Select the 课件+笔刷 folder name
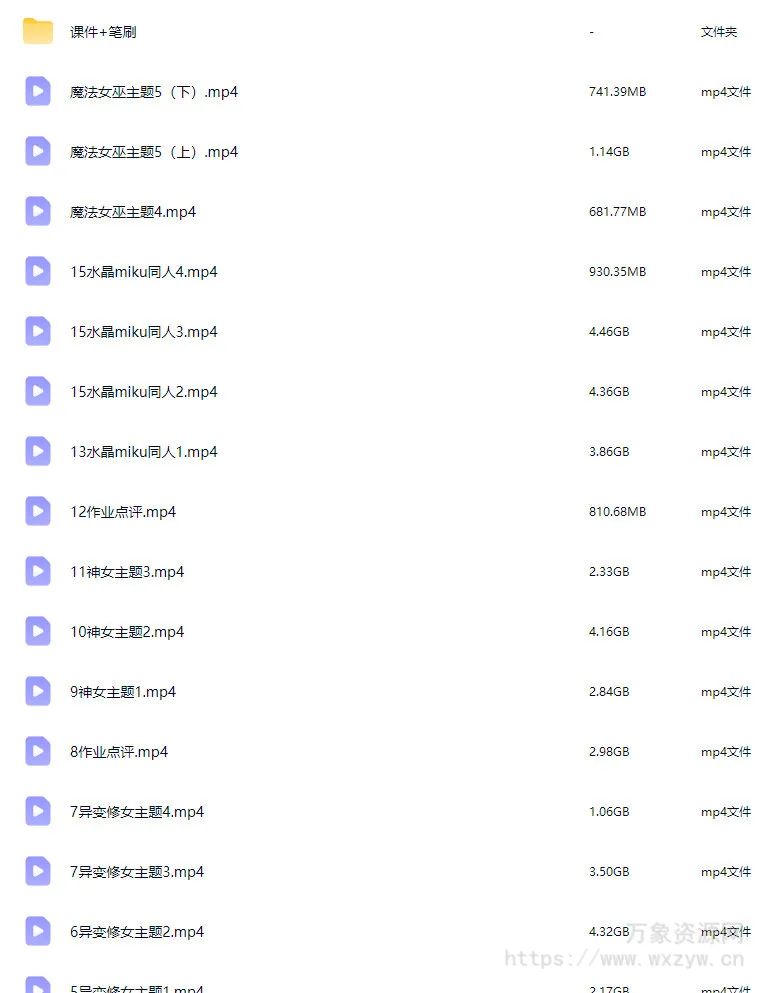This screenshot has height=993, width=775. point(103,32)
